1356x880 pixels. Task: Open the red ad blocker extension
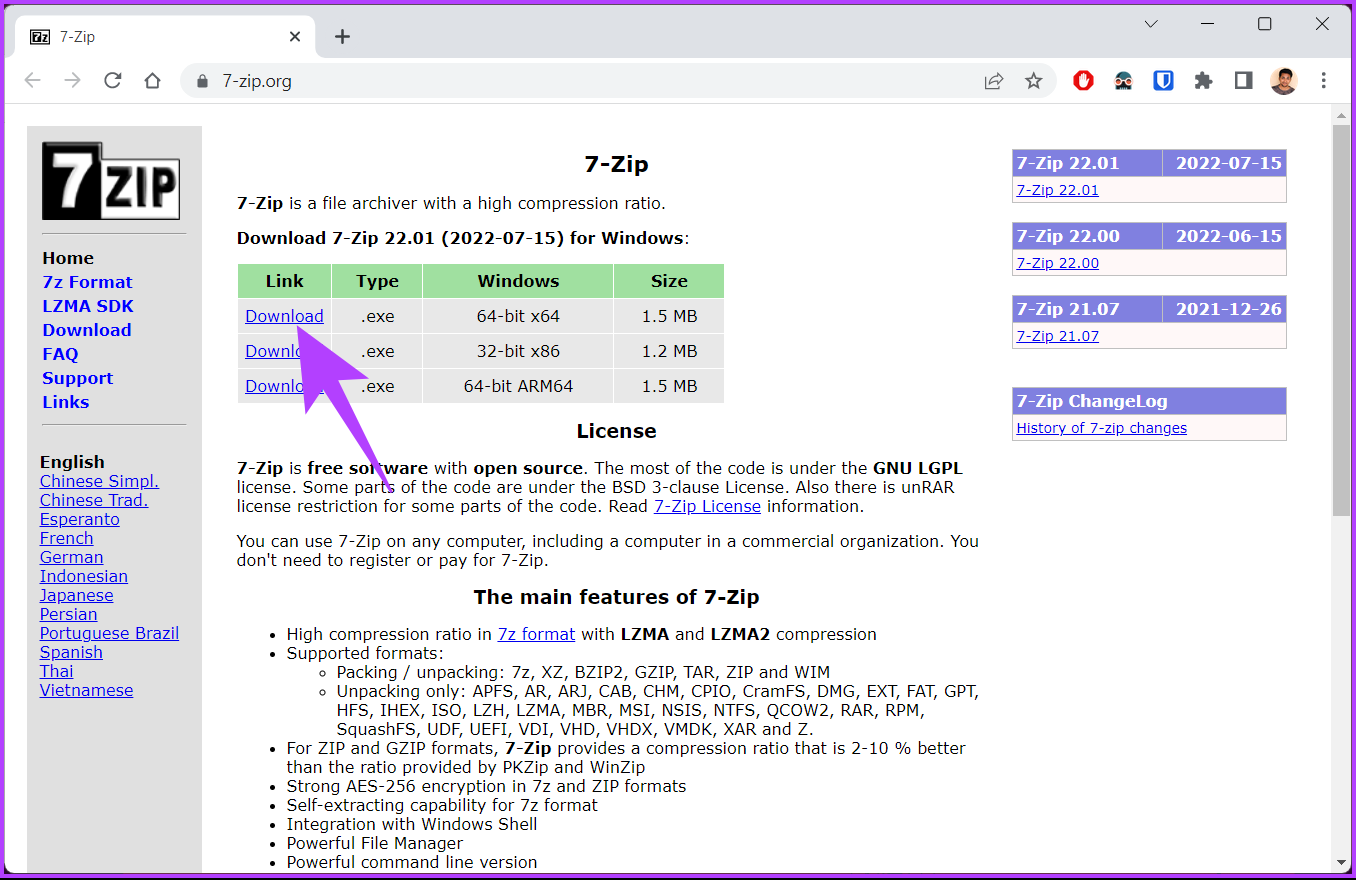(x=1083, y=81)
